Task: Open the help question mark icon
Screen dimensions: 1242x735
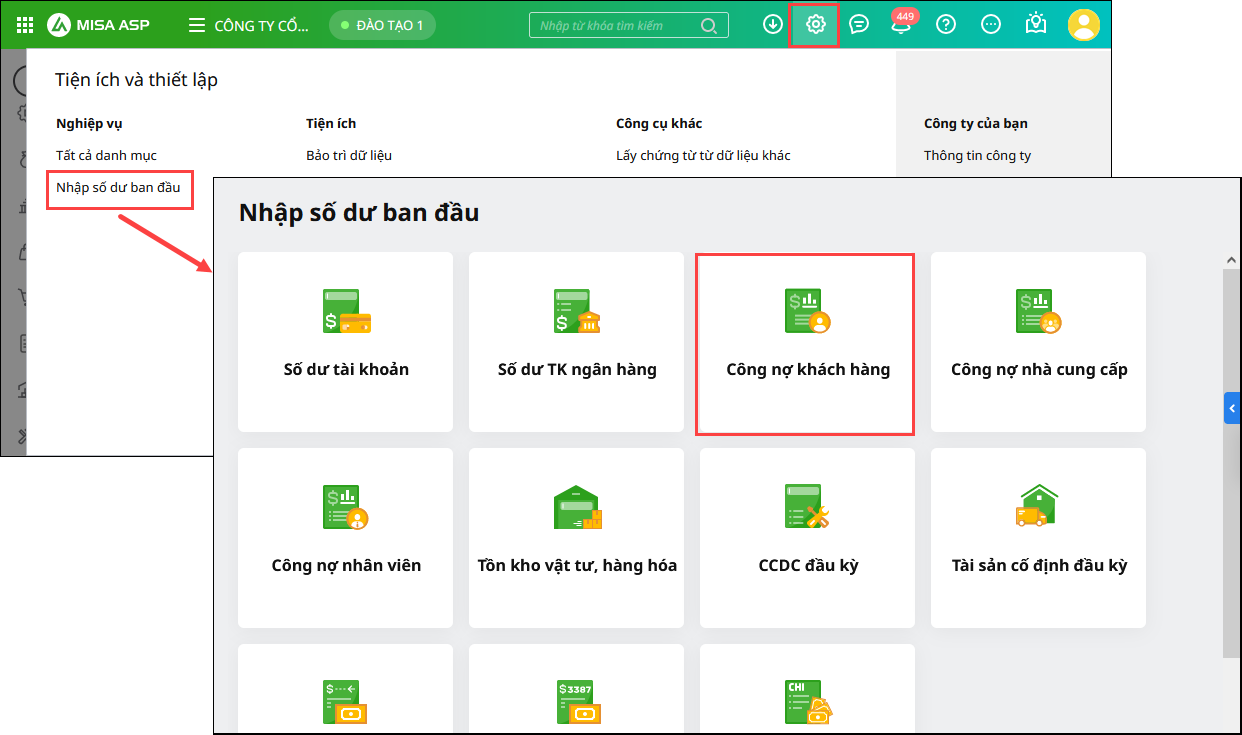Action: tap(946, 25)
